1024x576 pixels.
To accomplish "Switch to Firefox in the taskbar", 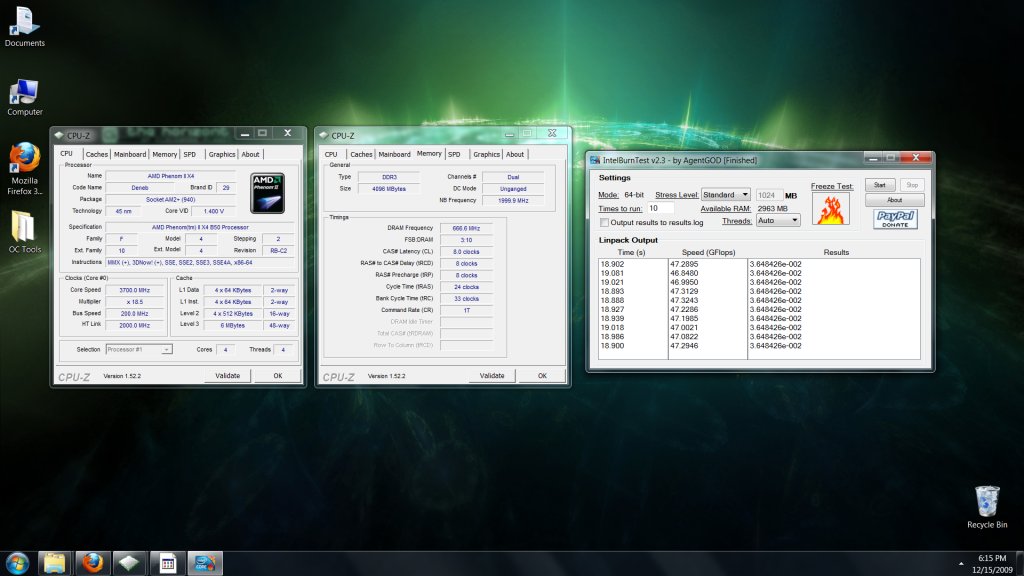I will click(92, 563).
